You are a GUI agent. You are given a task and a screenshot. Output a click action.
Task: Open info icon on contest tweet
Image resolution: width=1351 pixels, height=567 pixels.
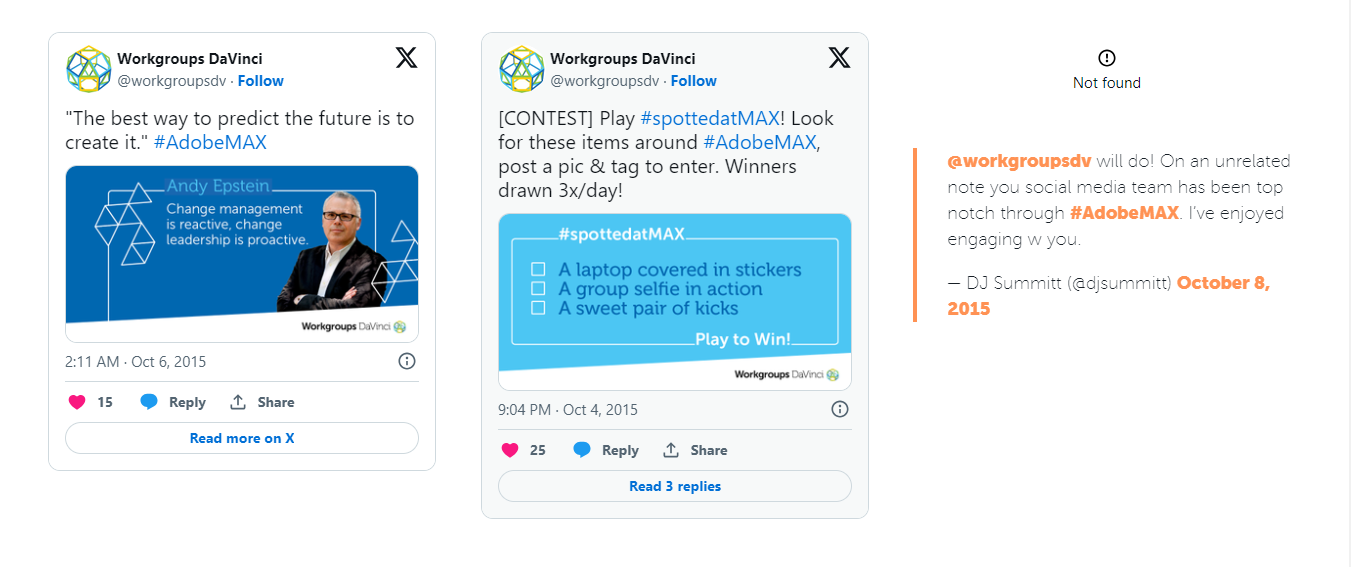coord(840,409)
